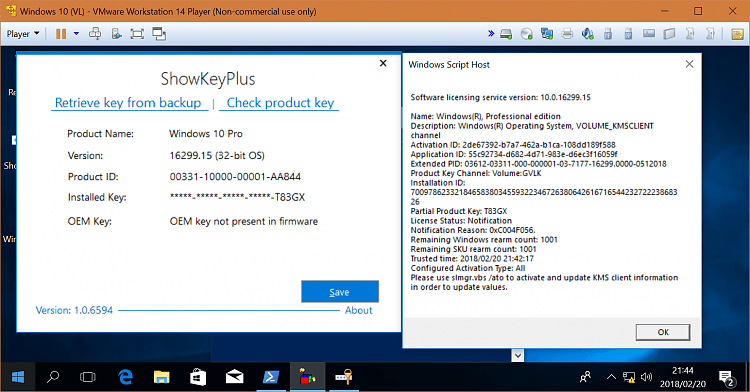Expand the down chevron below the dialog

click(x=518, y=355)
